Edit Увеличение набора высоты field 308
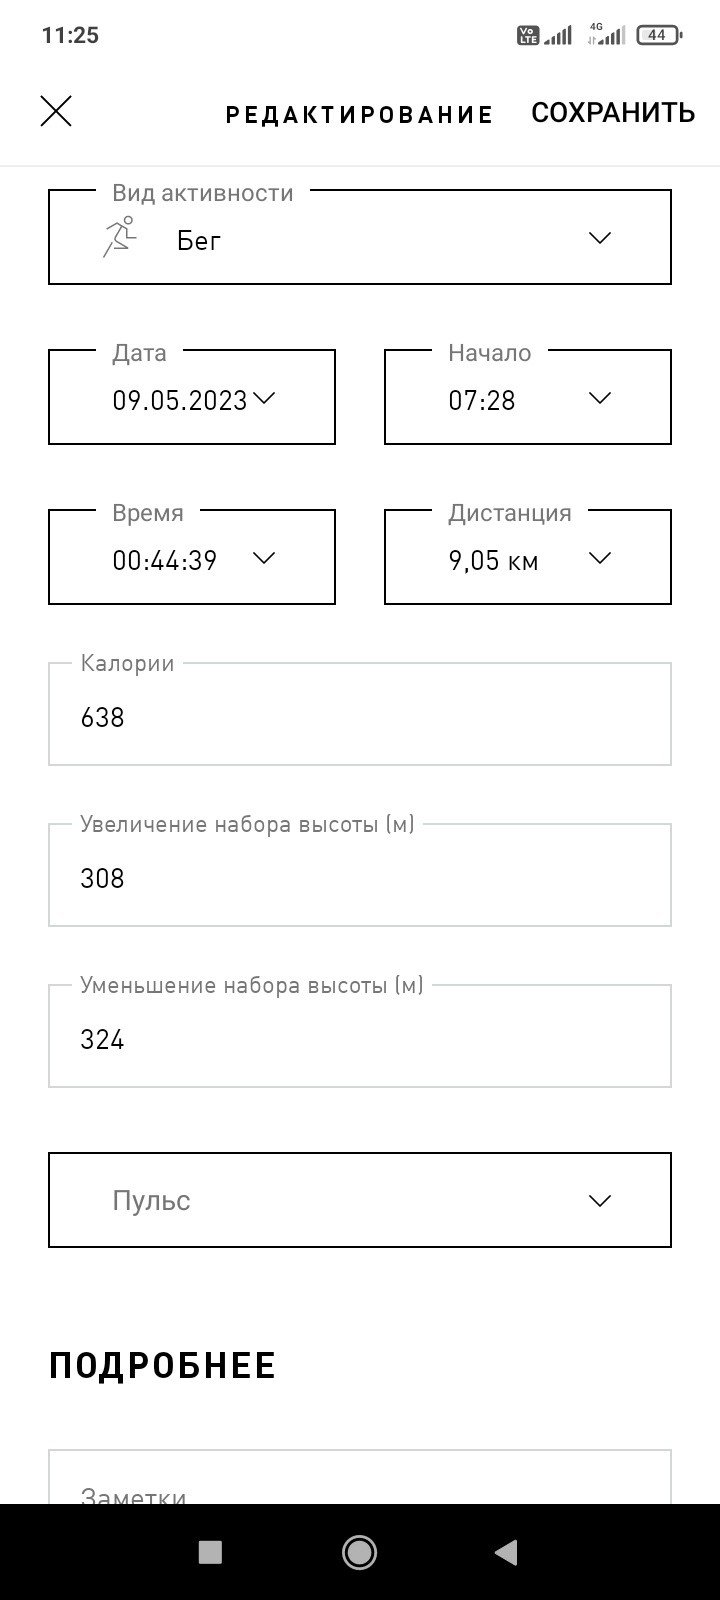 [x=360, y=875]
